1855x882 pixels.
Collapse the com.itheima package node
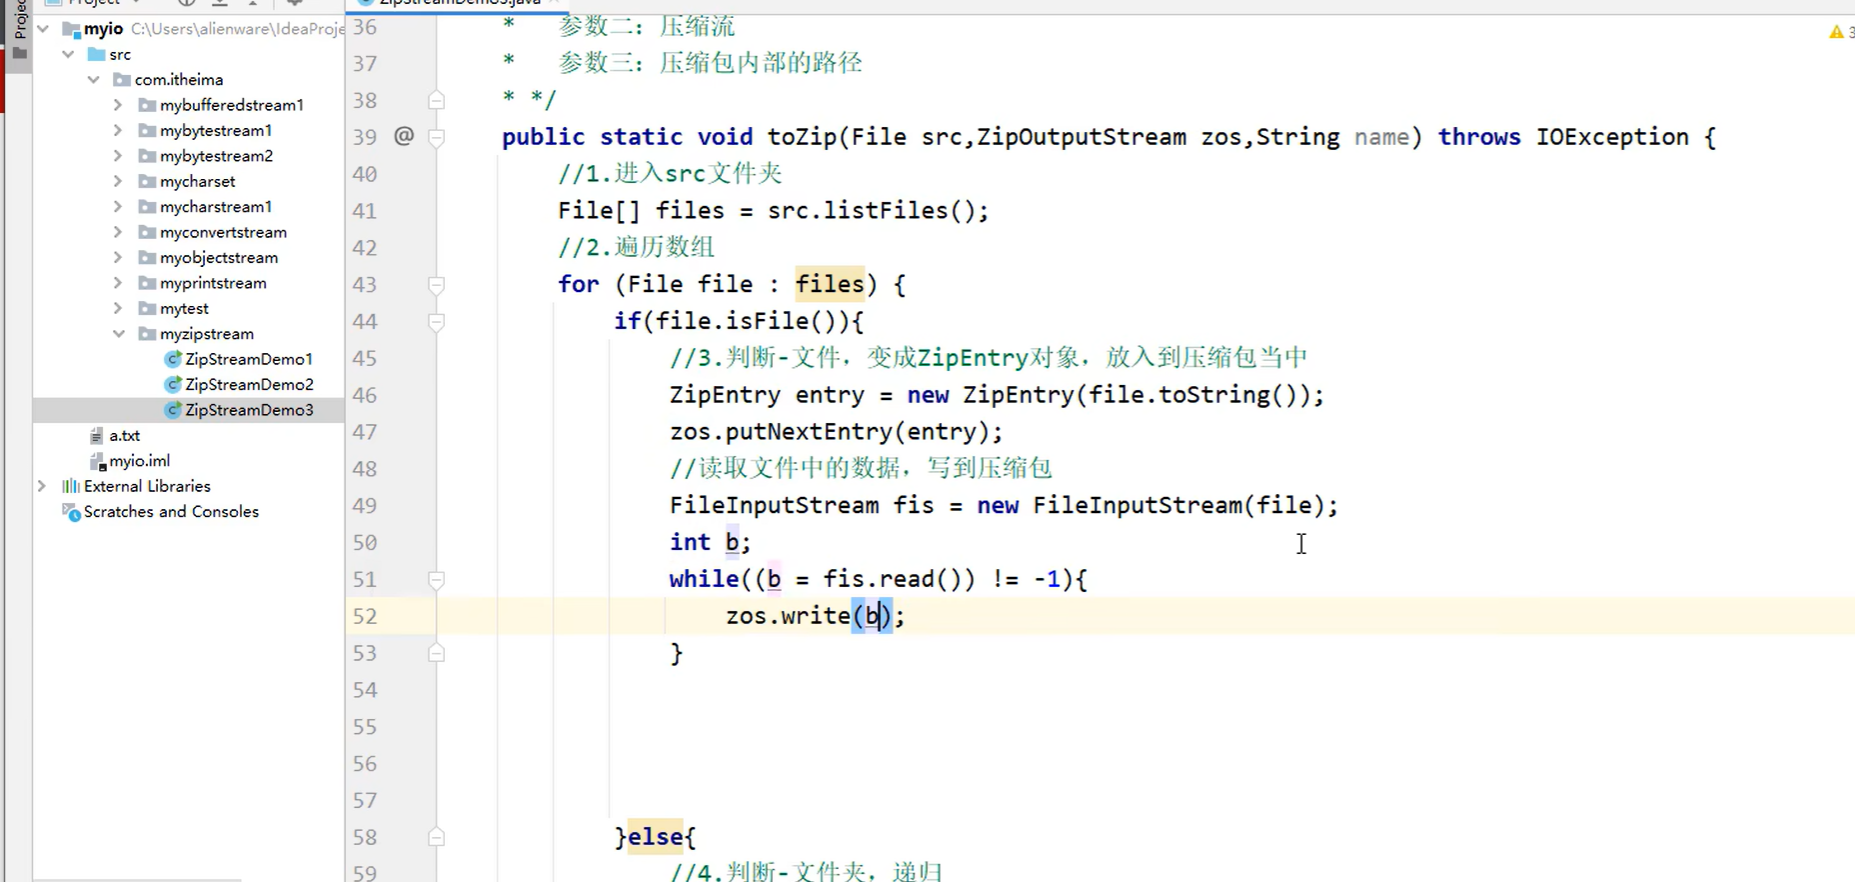94,79
